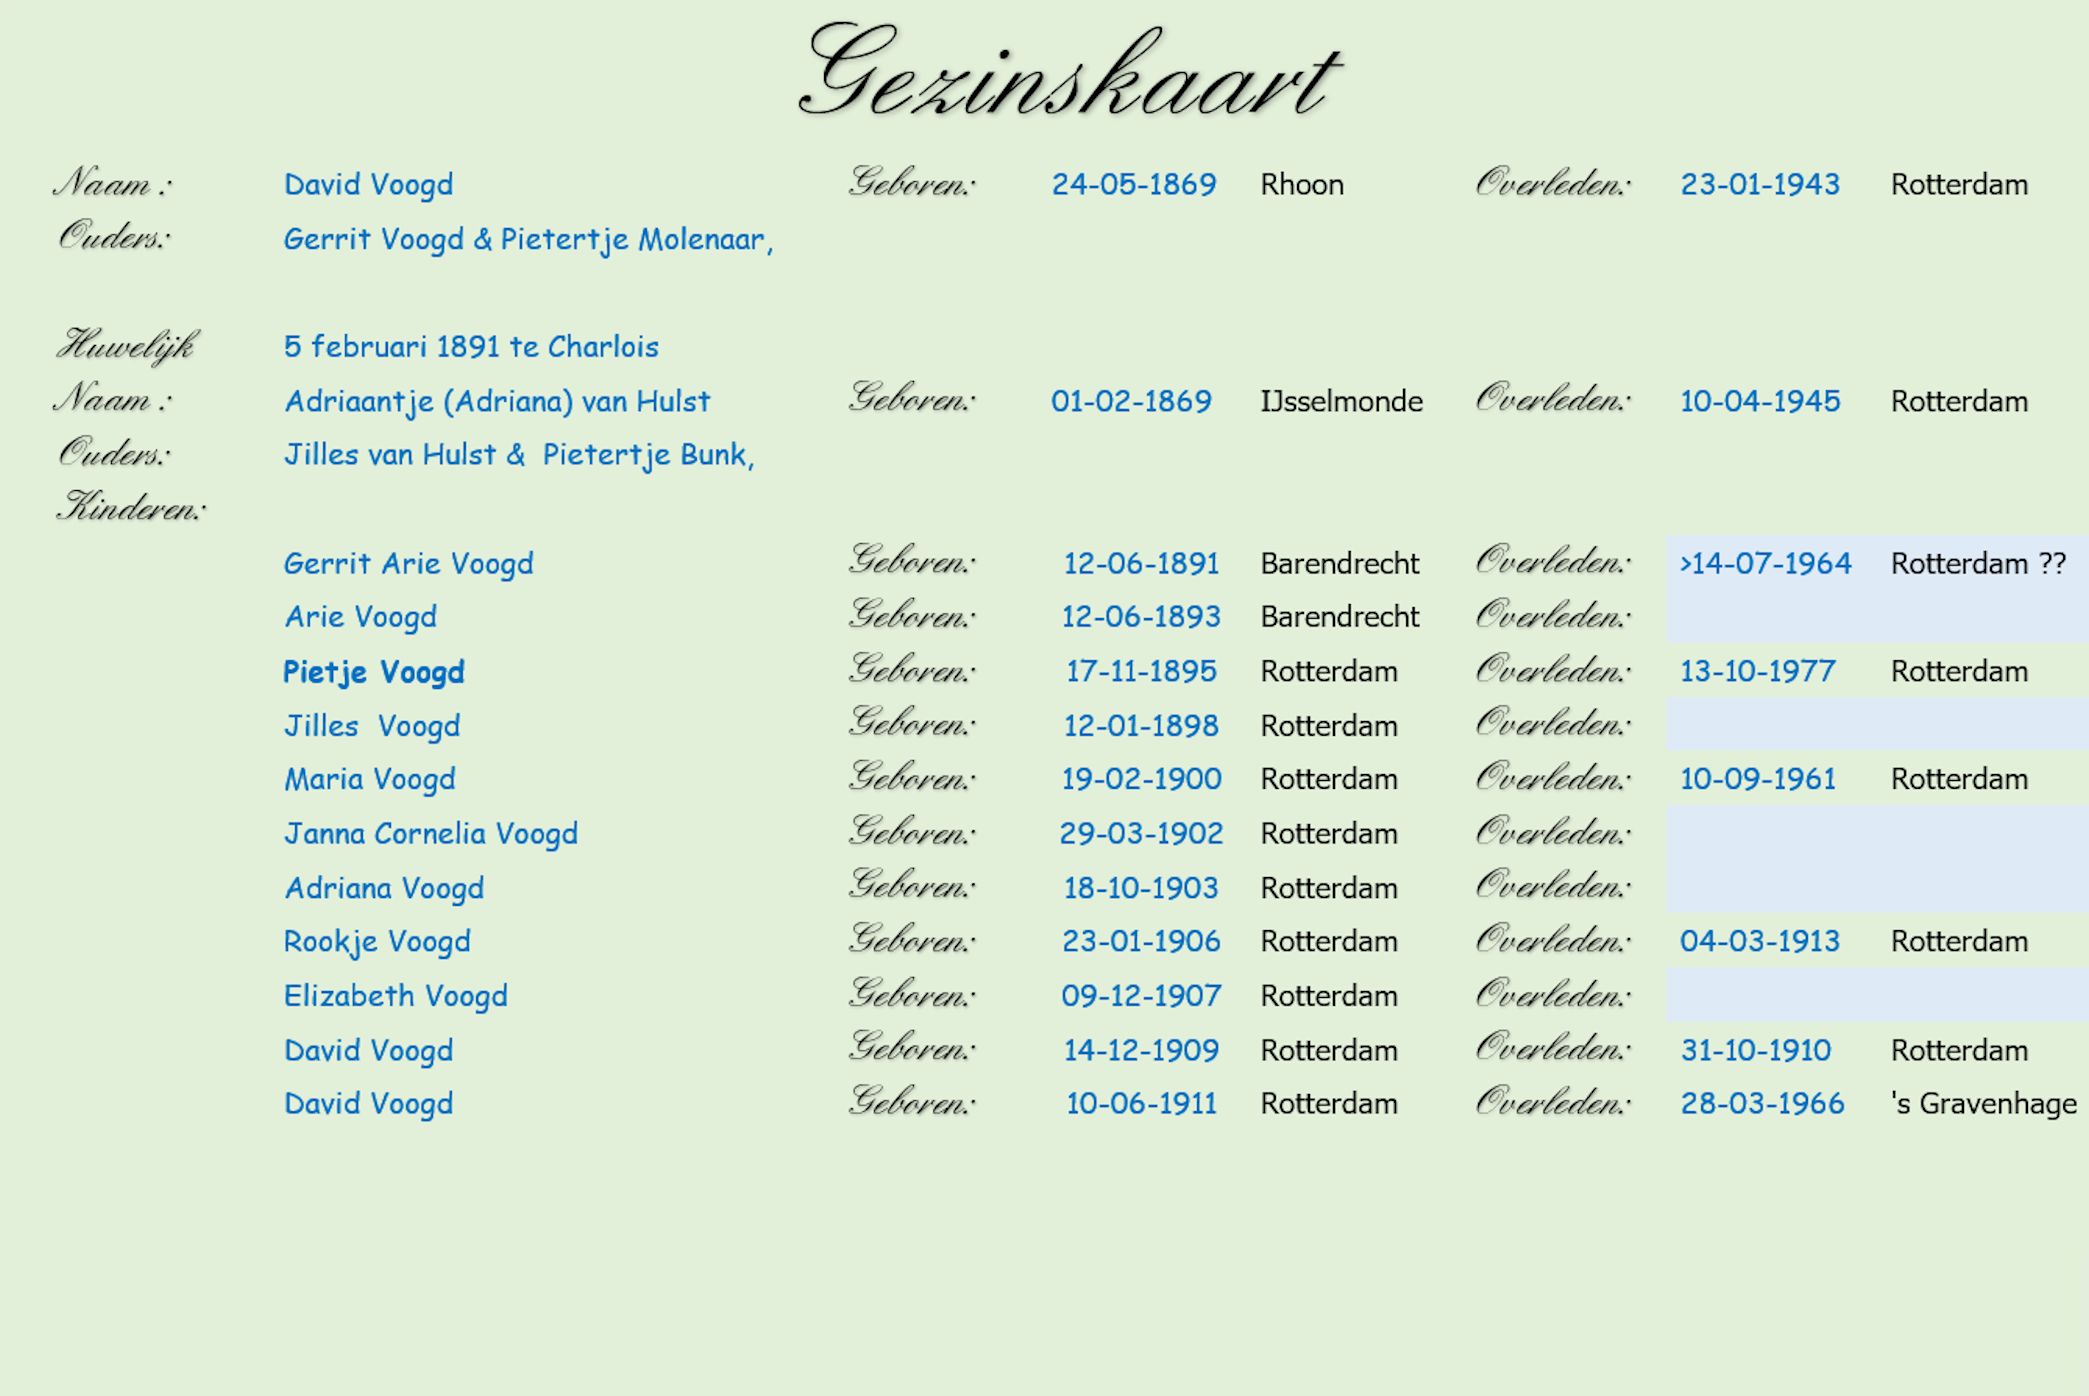Click death date 10-04-1945
The width and height of the screenshot is (2089, 1396).
[1759, 401]
